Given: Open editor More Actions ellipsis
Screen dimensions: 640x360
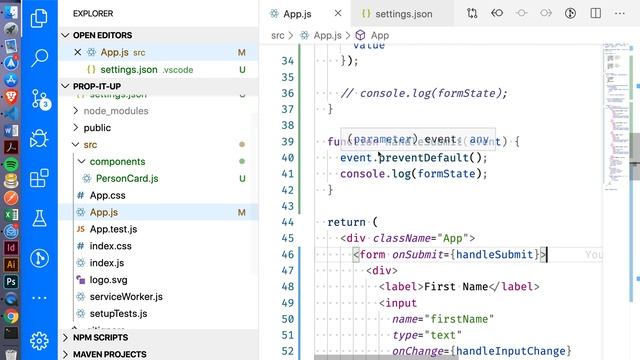Looking at the screenshot, I should click(620, 13).
